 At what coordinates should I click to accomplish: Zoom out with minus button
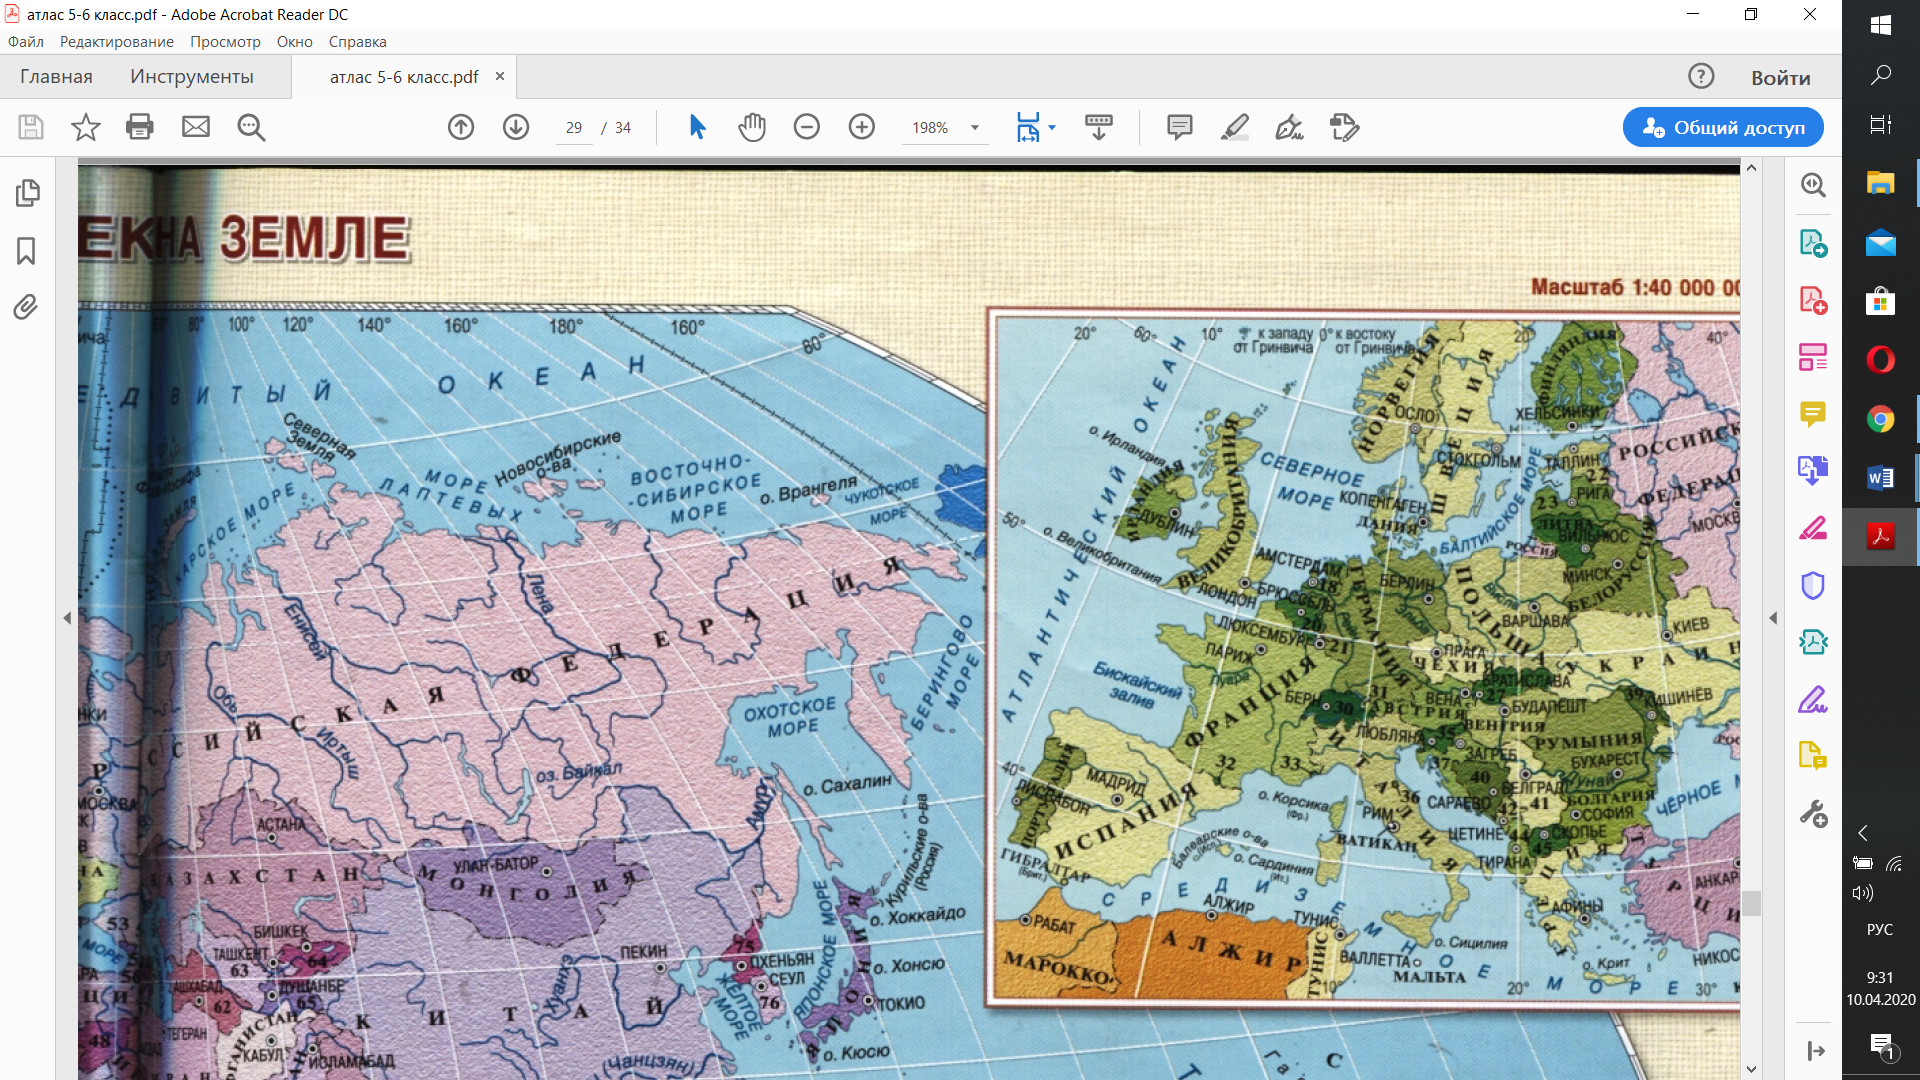tap(807, 127)
